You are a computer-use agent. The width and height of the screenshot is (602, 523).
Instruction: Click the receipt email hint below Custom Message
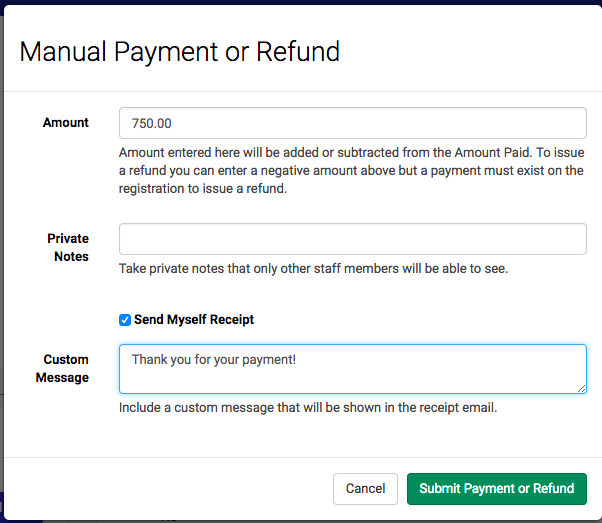(308, 407)
